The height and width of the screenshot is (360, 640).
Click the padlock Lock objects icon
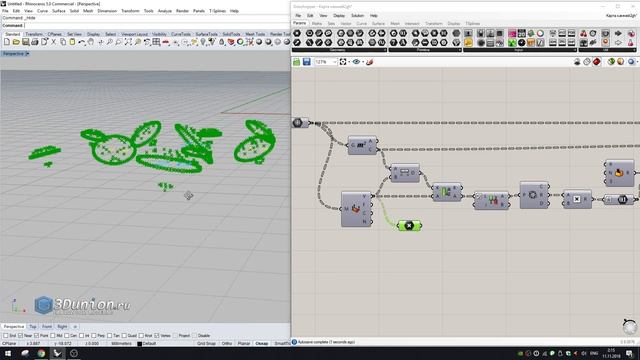tap(221, 42)
